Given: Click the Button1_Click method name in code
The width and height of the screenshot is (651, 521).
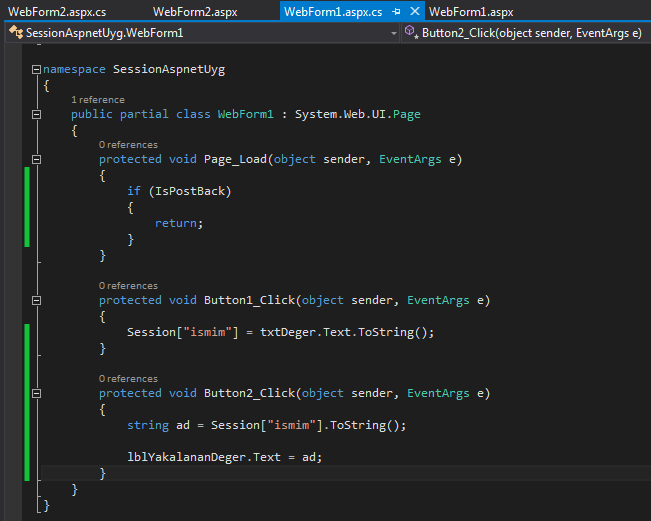Looking at the screenshot, I should pyautogui.click(x=249, y=300).
